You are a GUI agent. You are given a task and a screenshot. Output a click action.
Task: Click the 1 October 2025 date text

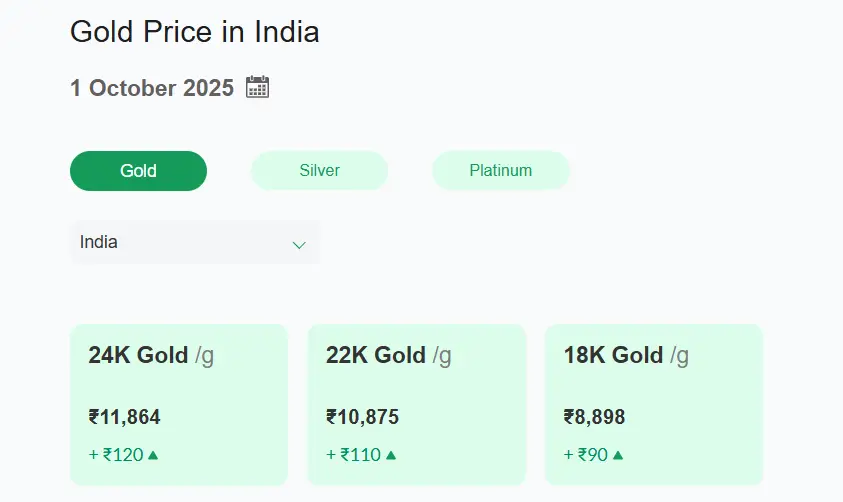pyautogui.click(x=152, y=88)
